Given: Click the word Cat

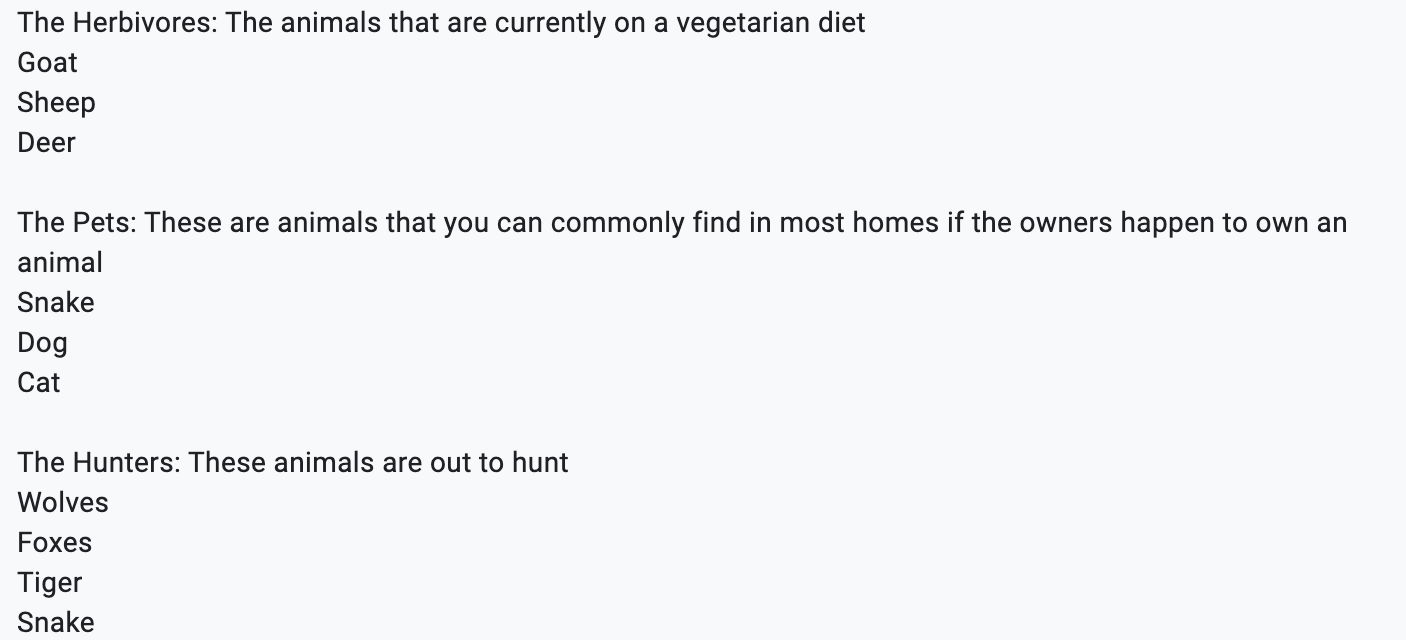Looking at the screenshot, I should point(39,383).
